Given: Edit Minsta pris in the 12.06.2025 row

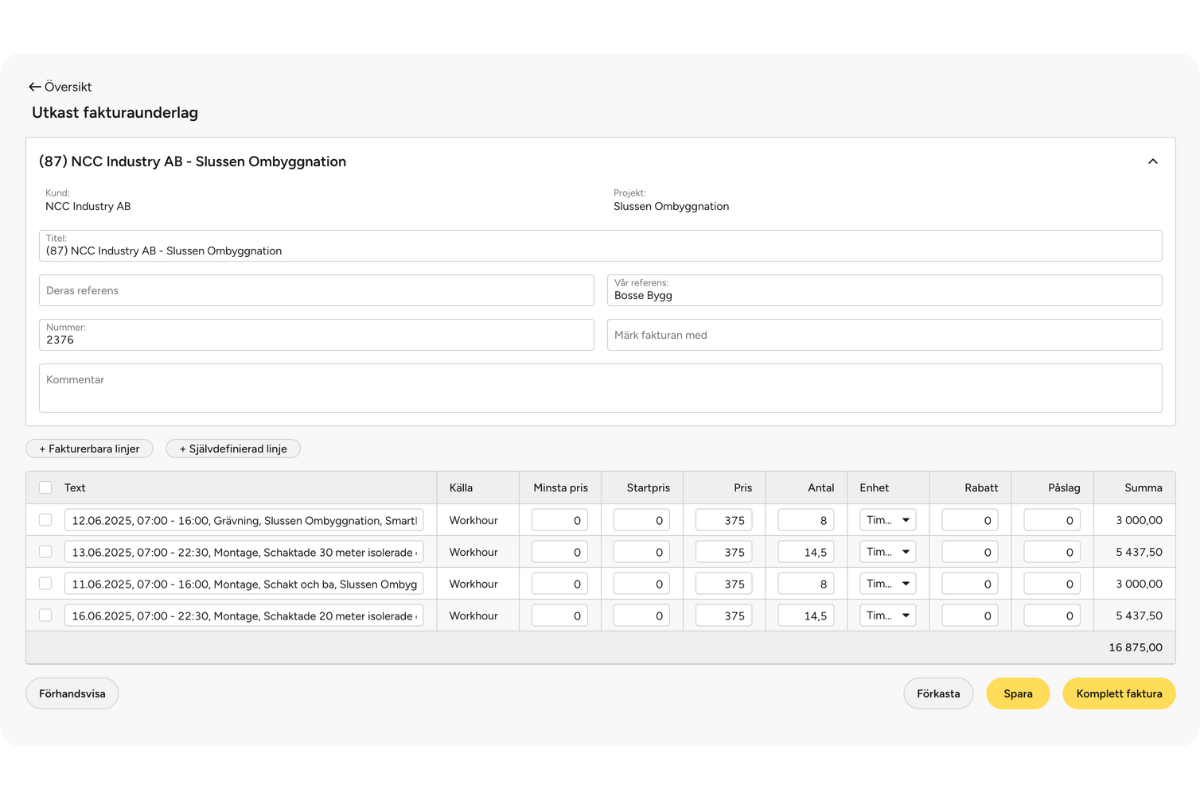Looking at the screenshot, I should click(x=560, y=520).
